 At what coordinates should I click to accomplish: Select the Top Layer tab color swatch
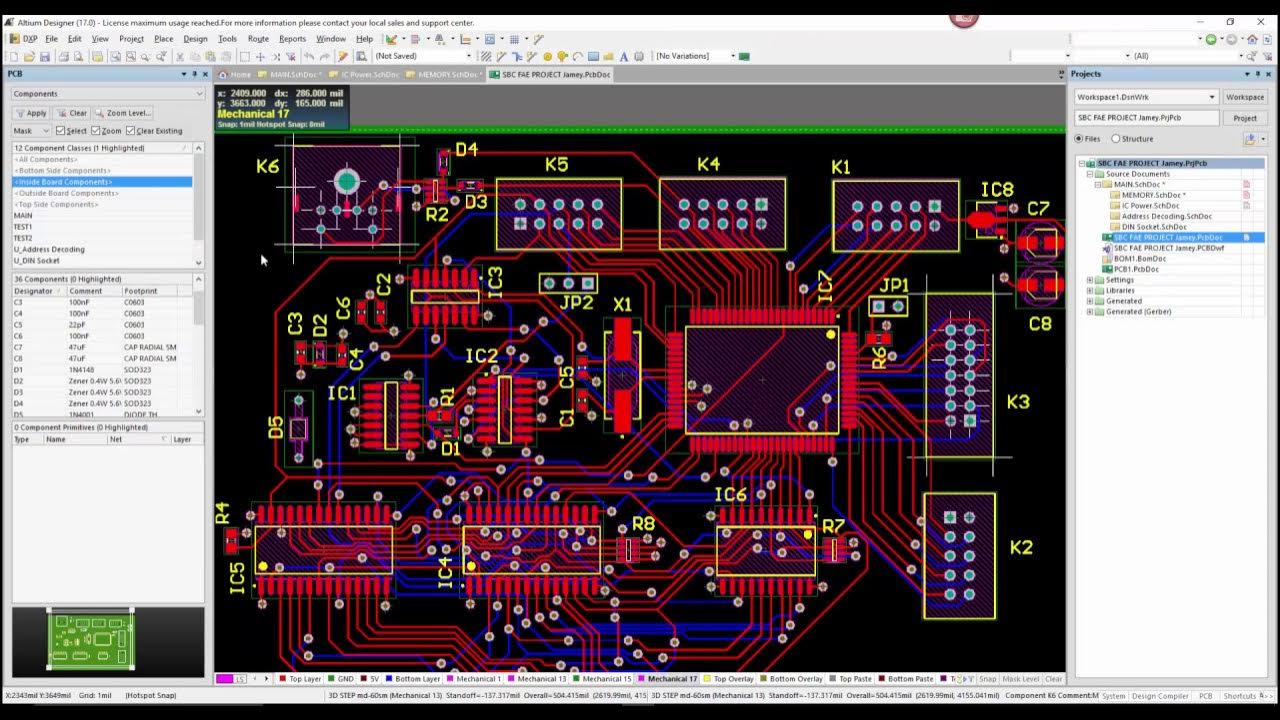coord(283,678)
